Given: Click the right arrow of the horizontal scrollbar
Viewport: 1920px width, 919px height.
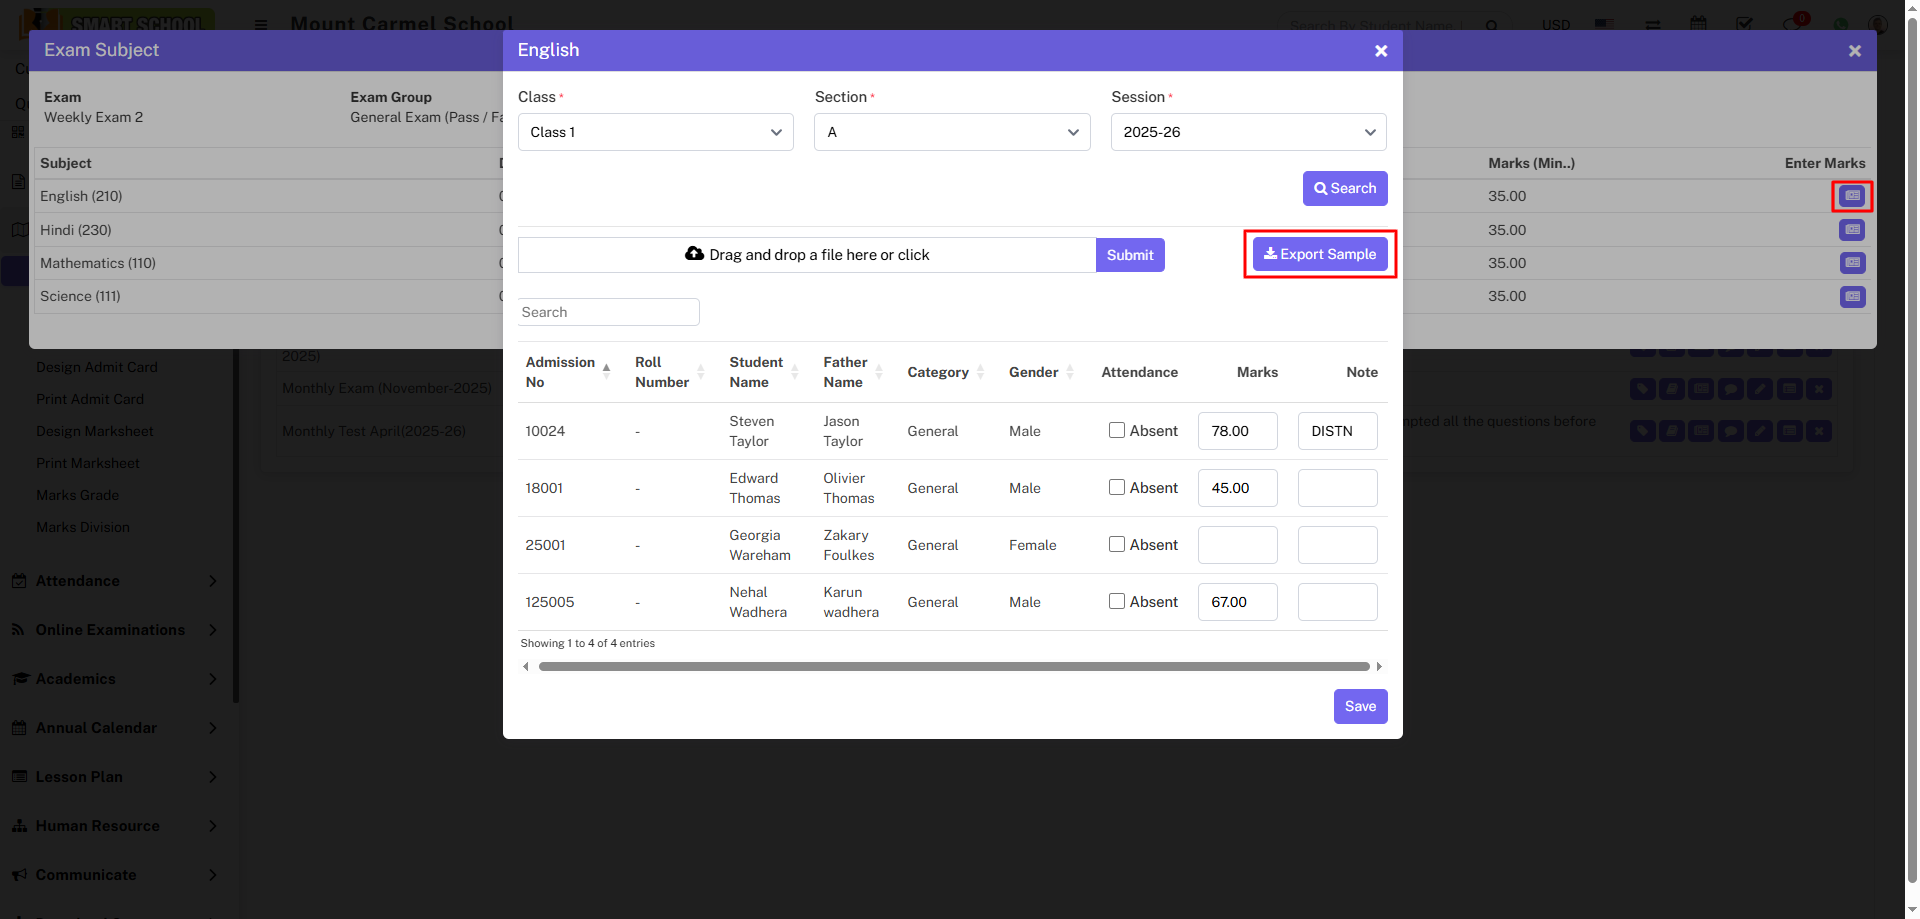Looking at the screenshot, I should 1379,667.
